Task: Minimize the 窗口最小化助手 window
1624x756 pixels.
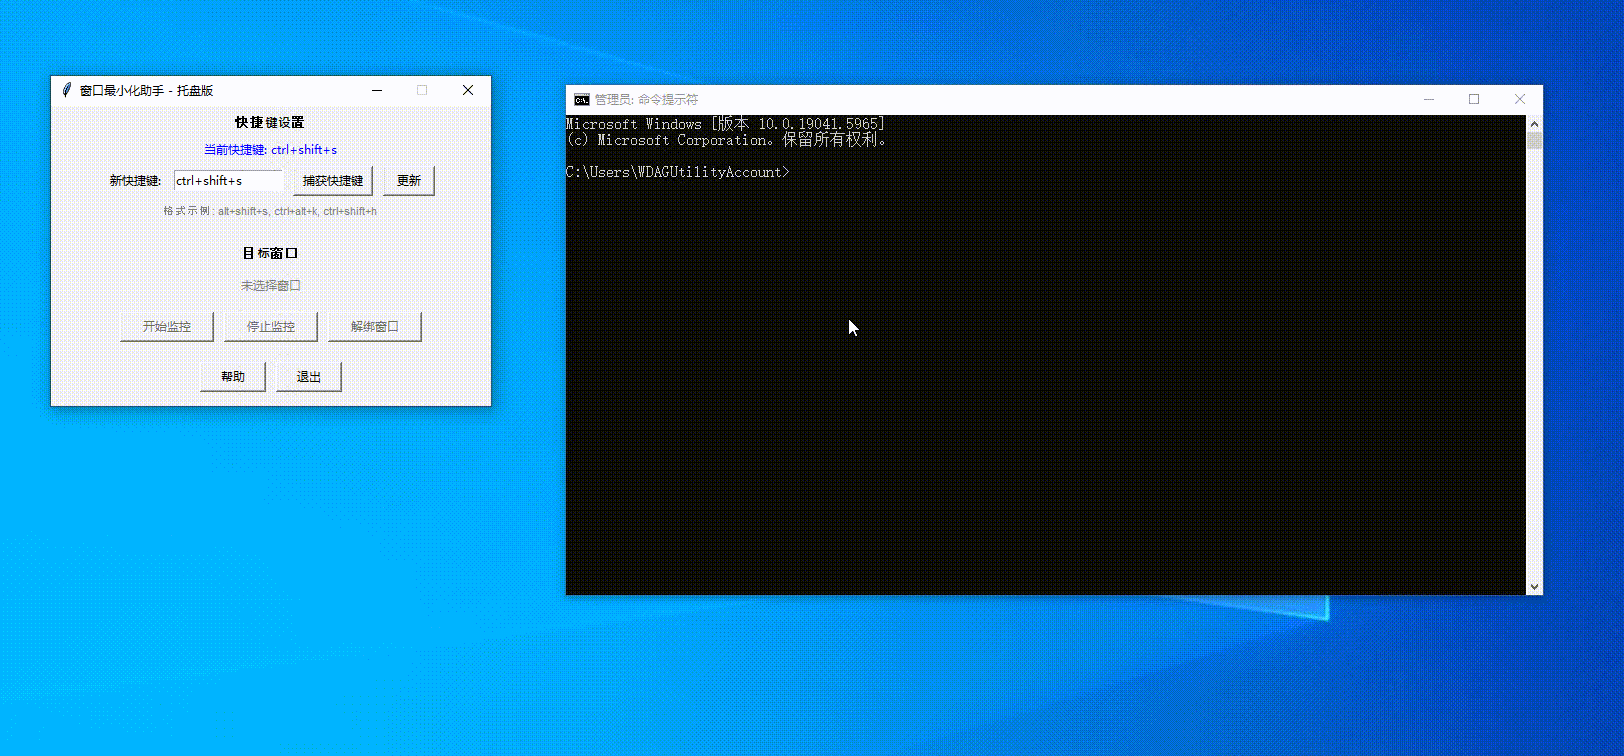Action: pyautogui.click(x=377, y=90)
